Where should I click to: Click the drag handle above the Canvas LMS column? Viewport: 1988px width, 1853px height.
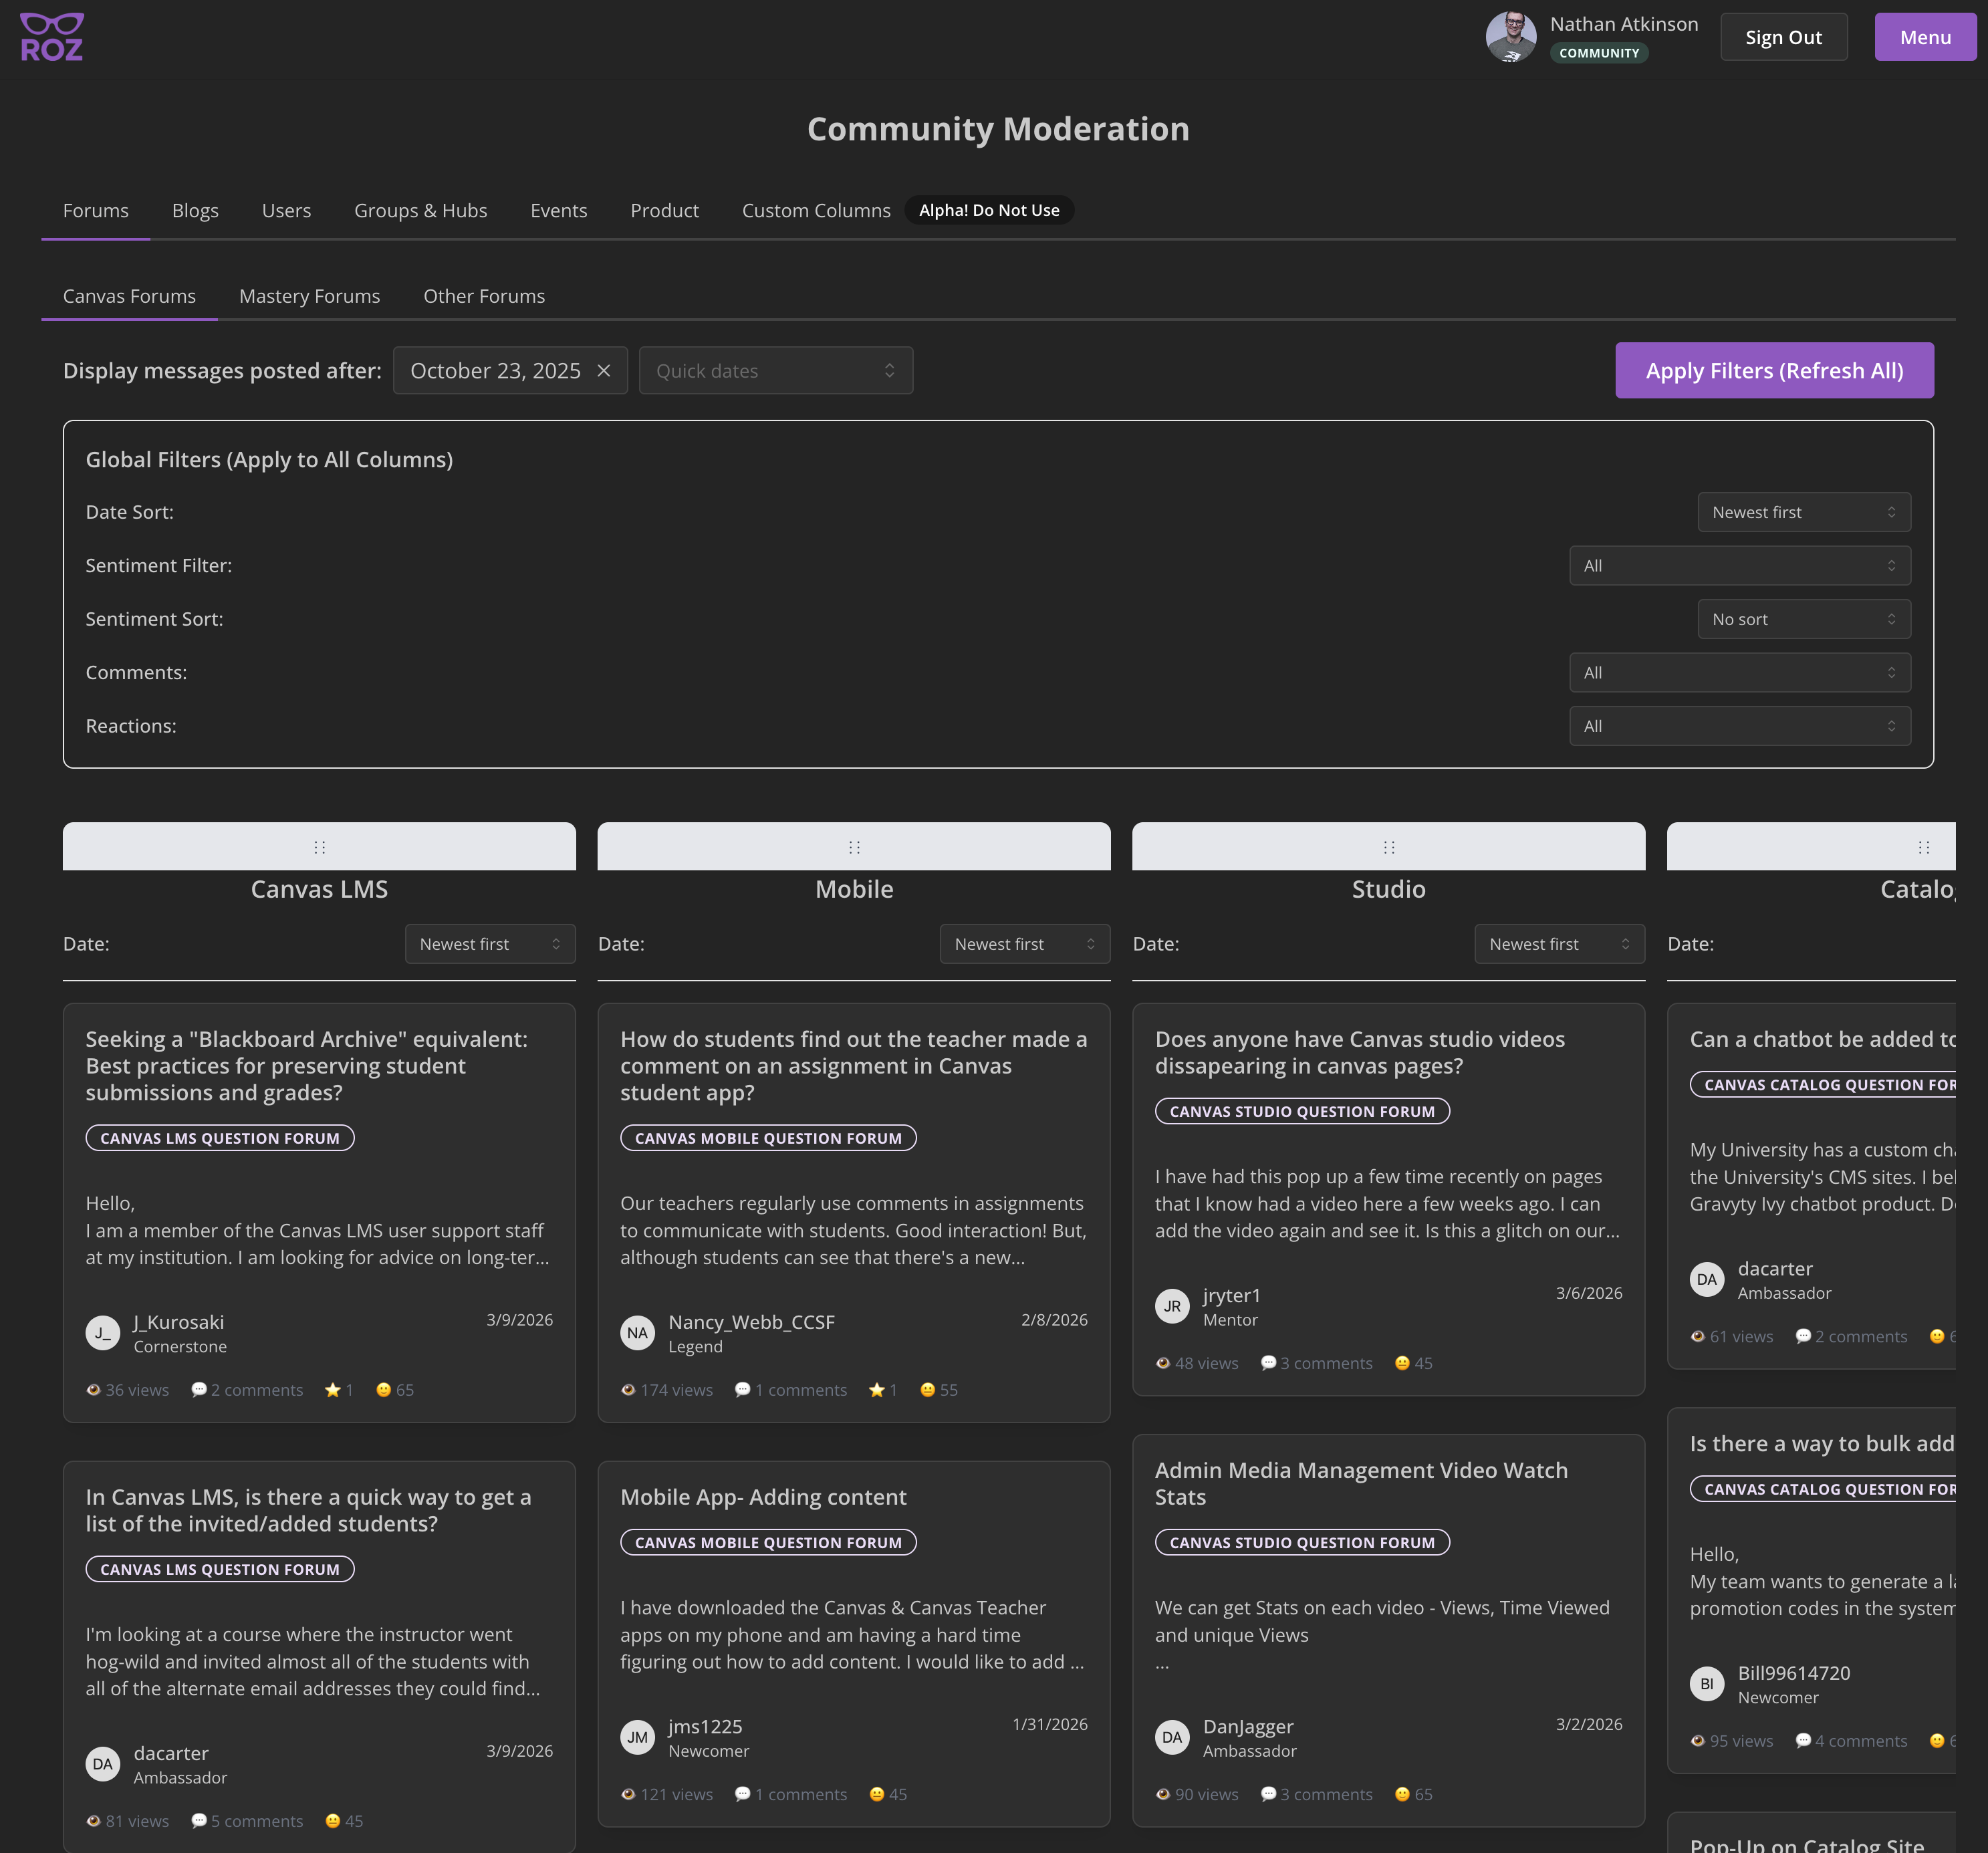pyautogui.click(x=319, y=846)
